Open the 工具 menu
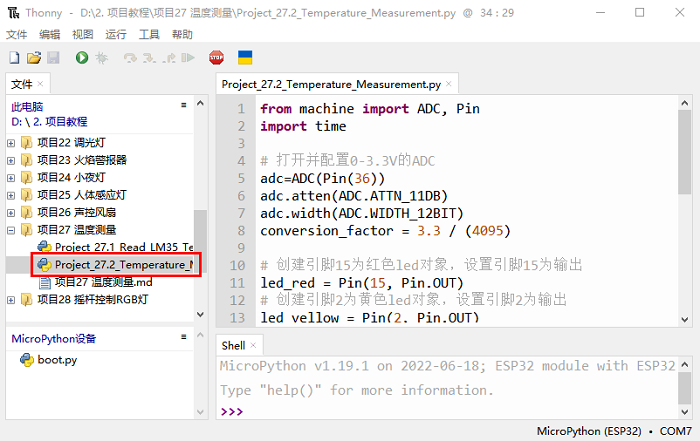 (149, 34)
